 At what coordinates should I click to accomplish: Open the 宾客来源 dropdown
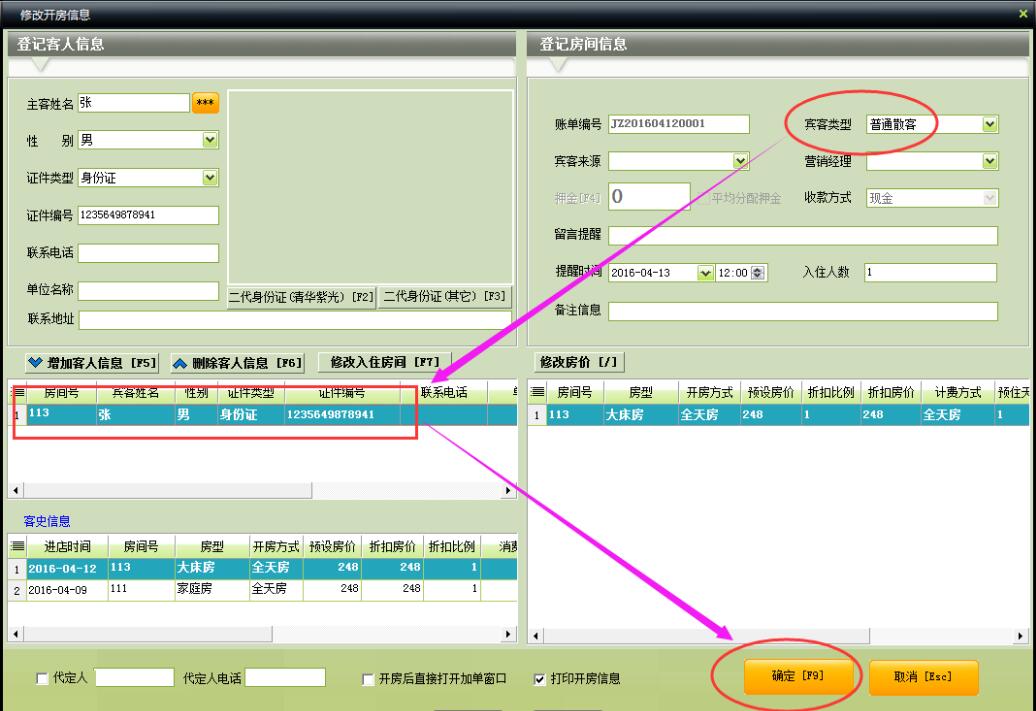tap(741, 161)
